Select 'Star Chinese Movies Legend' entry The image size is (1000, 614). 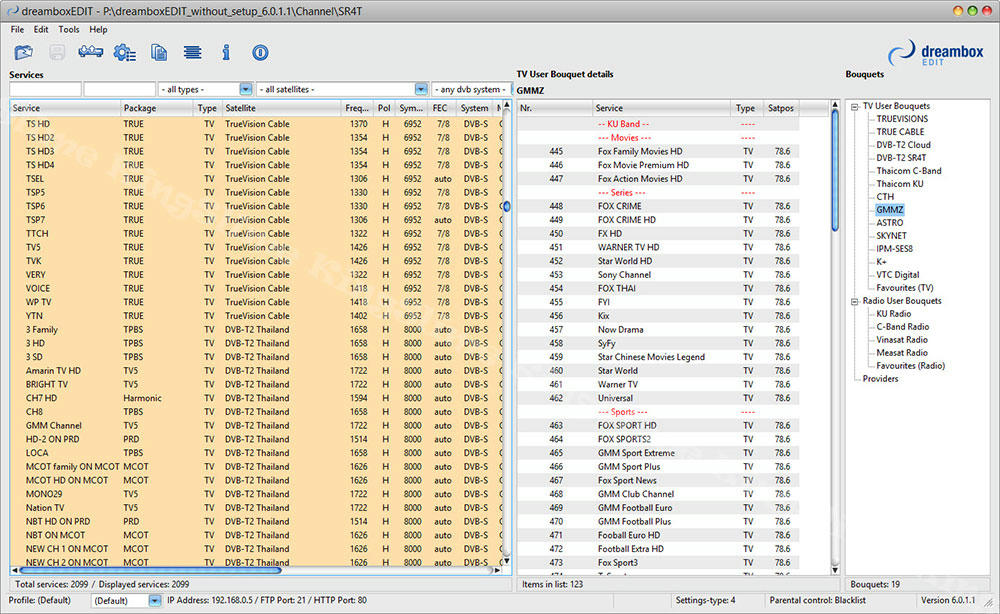point(658,357)
